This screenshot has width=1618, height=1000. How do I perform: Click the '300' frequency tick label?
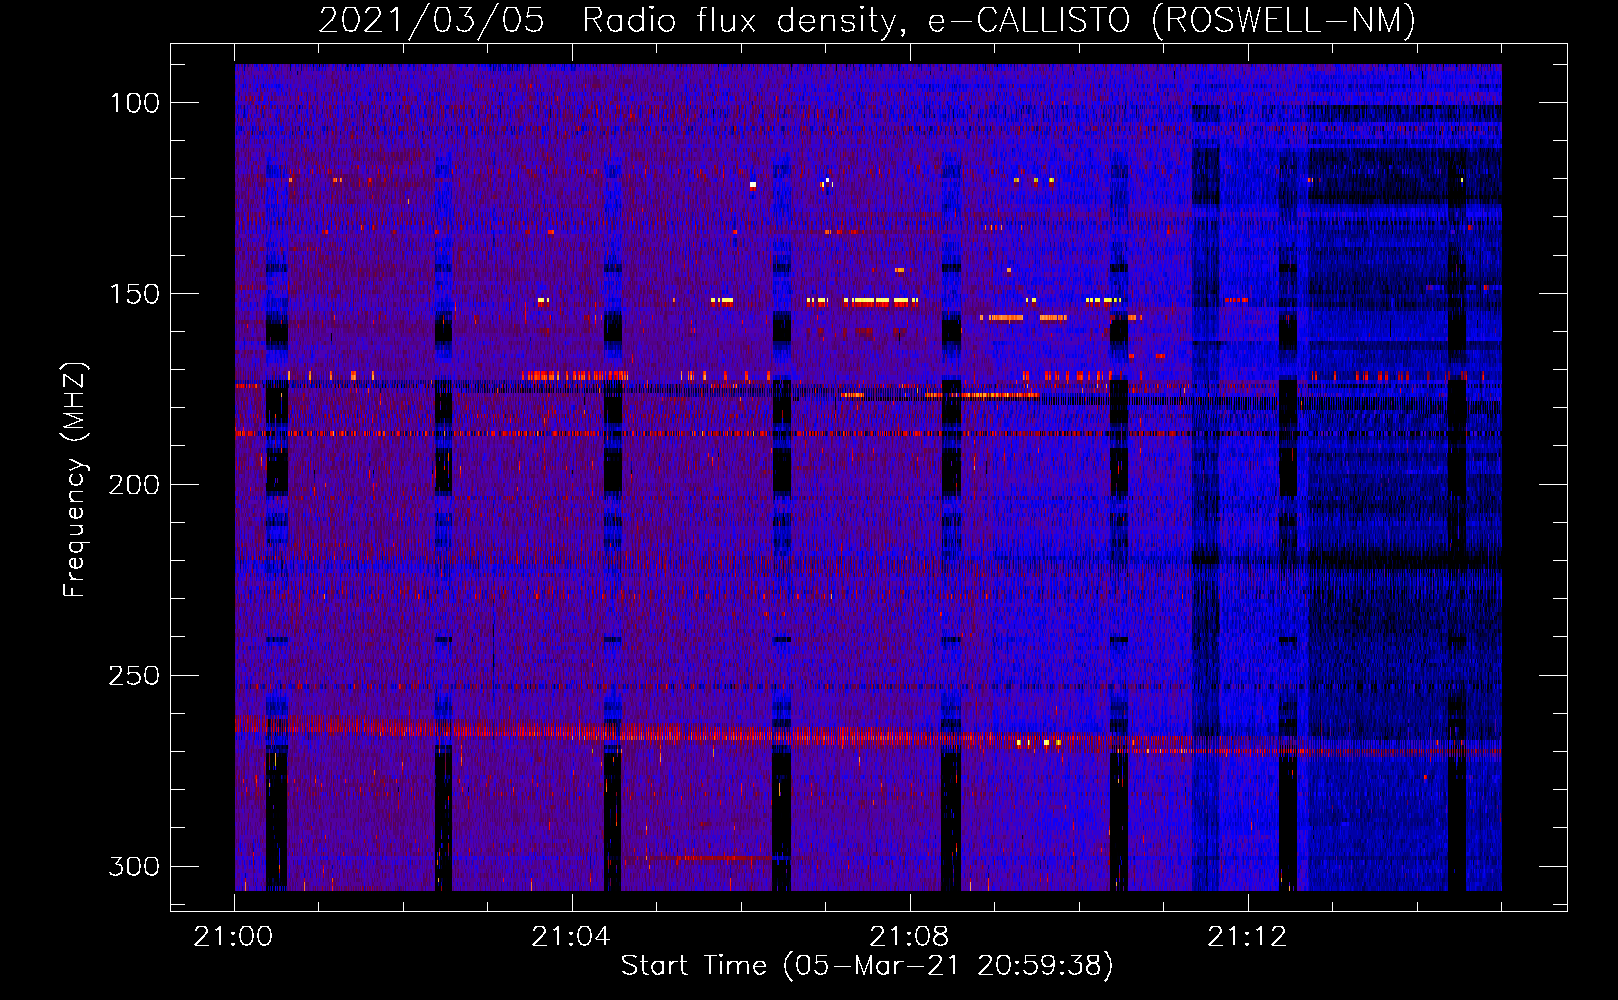(134, 866)
